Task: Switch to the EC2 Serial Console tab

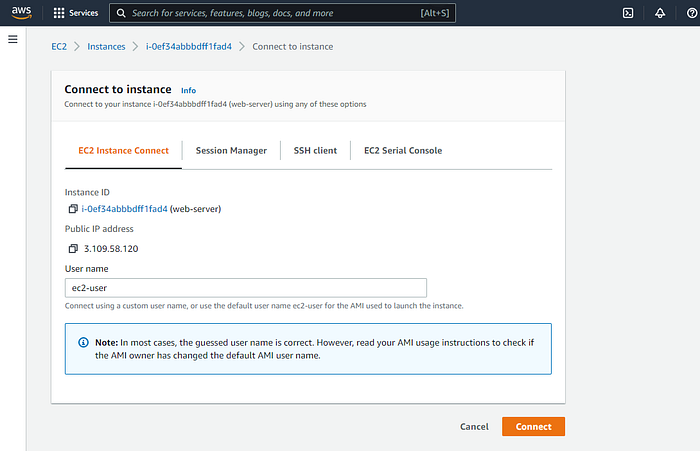Action: pos(403,150)
